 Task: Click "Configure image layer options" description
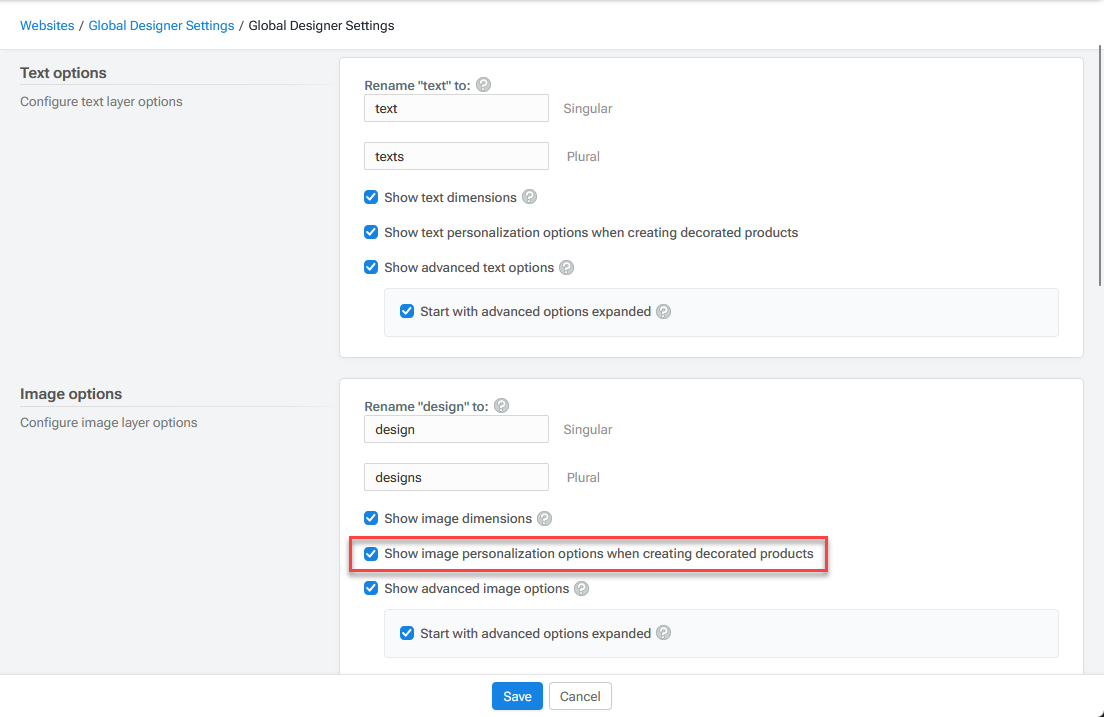point(108,423)
